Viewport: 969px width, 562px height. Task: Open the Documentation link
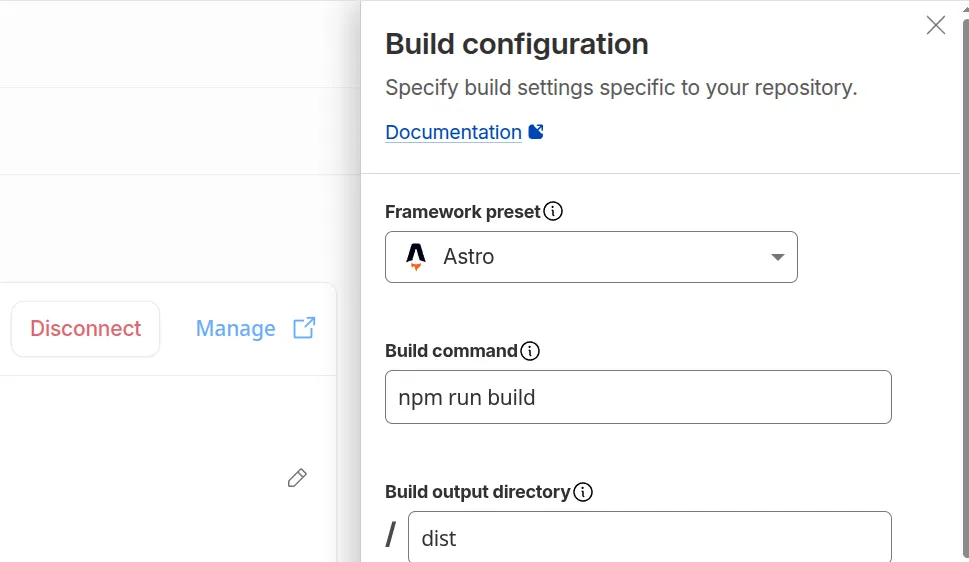point(453,132)
